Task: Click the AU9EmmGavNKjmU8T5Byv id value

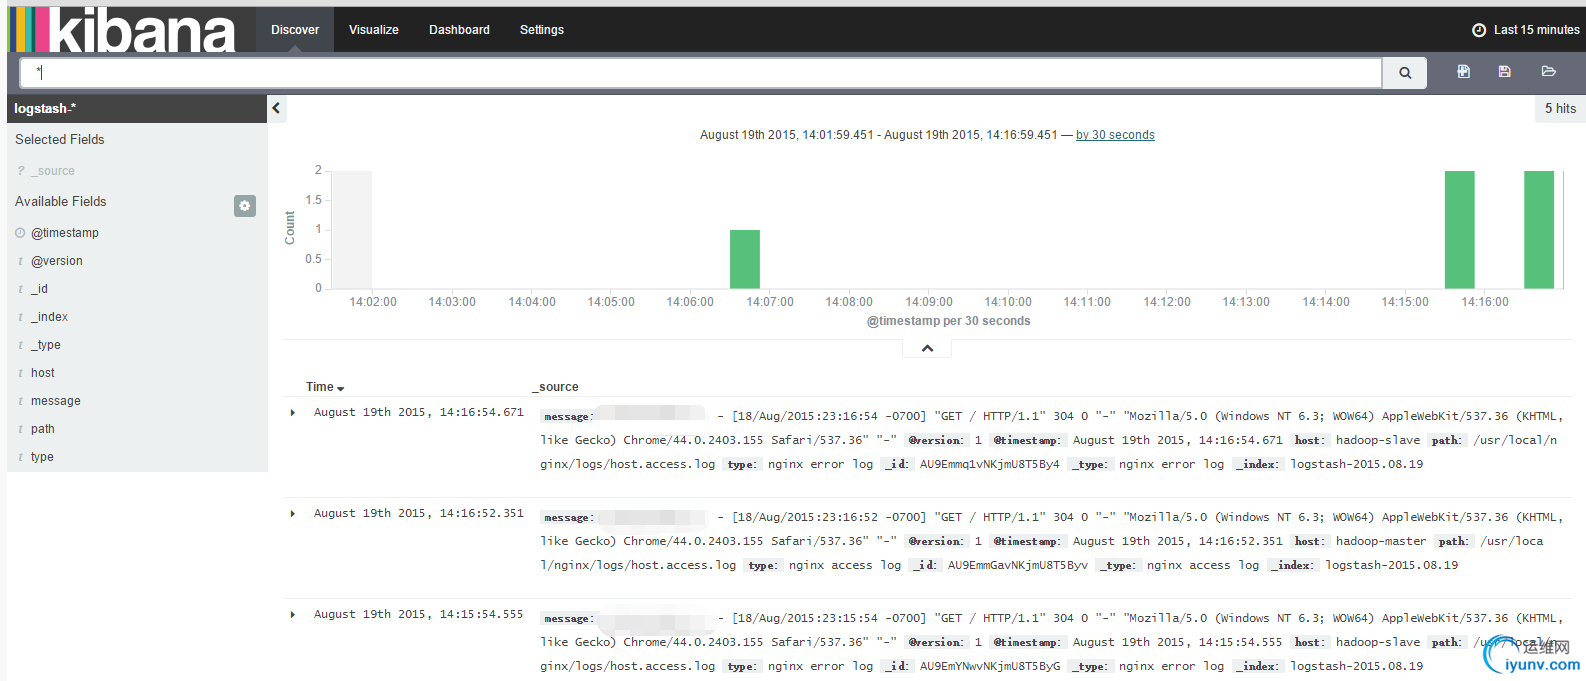Action: pos(1017,565)
